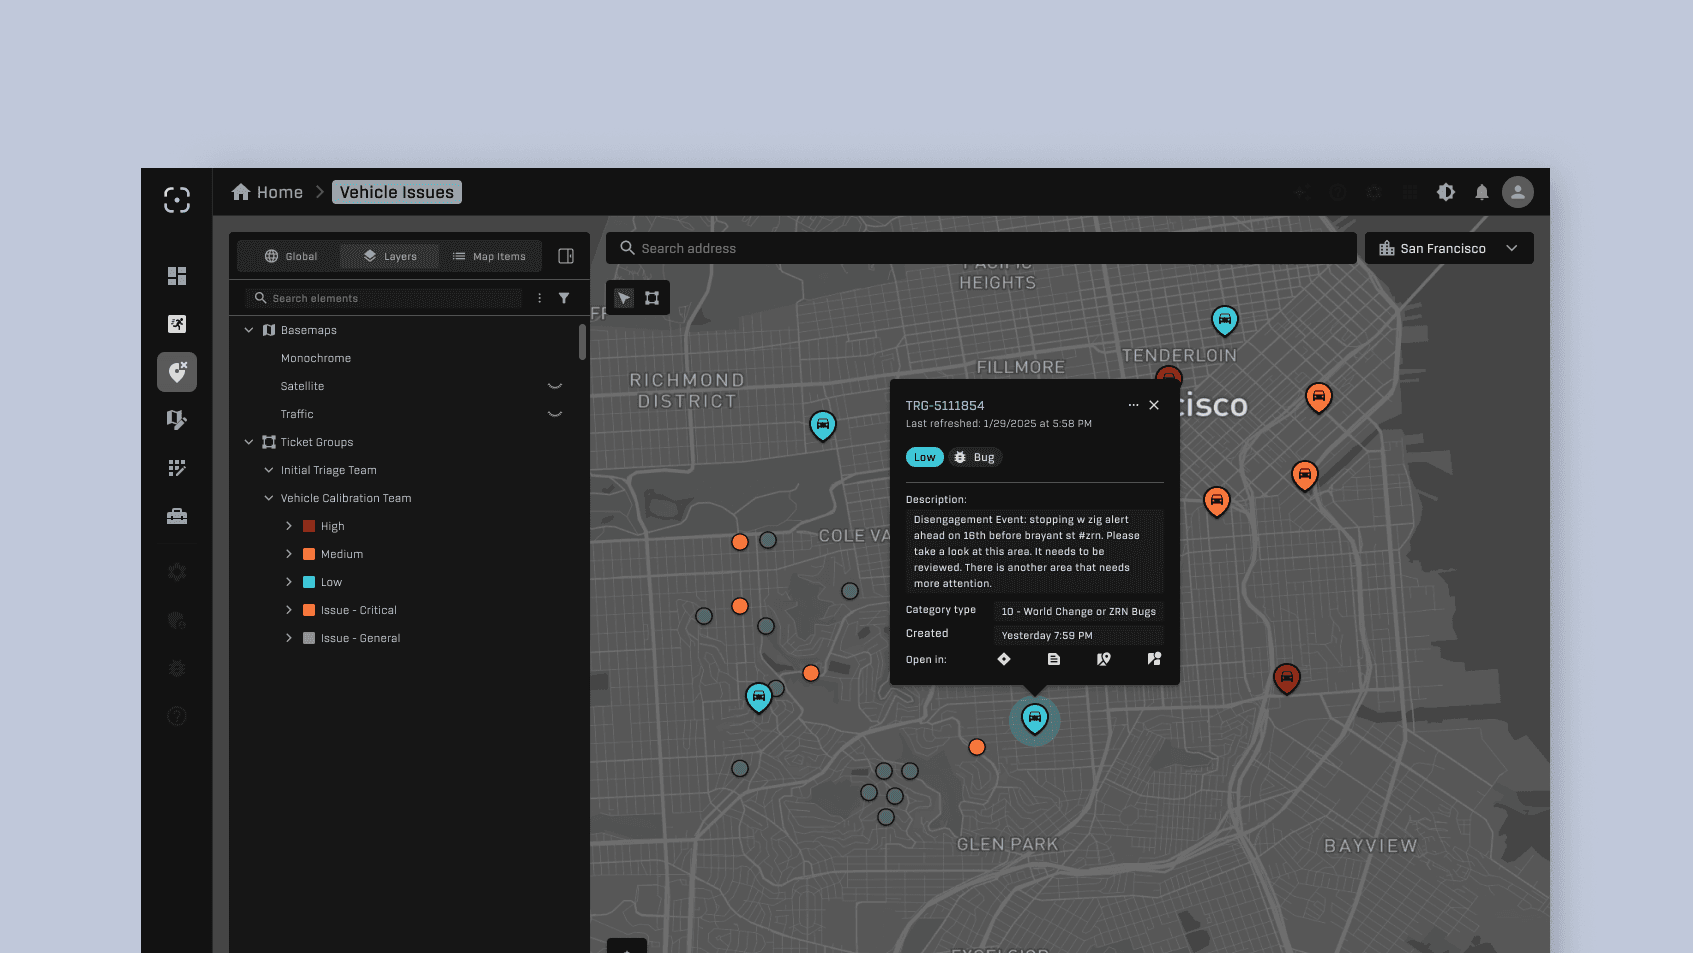
Task: Click the Yesterday 7:59 PM created value
Action: coord(1079,635)
